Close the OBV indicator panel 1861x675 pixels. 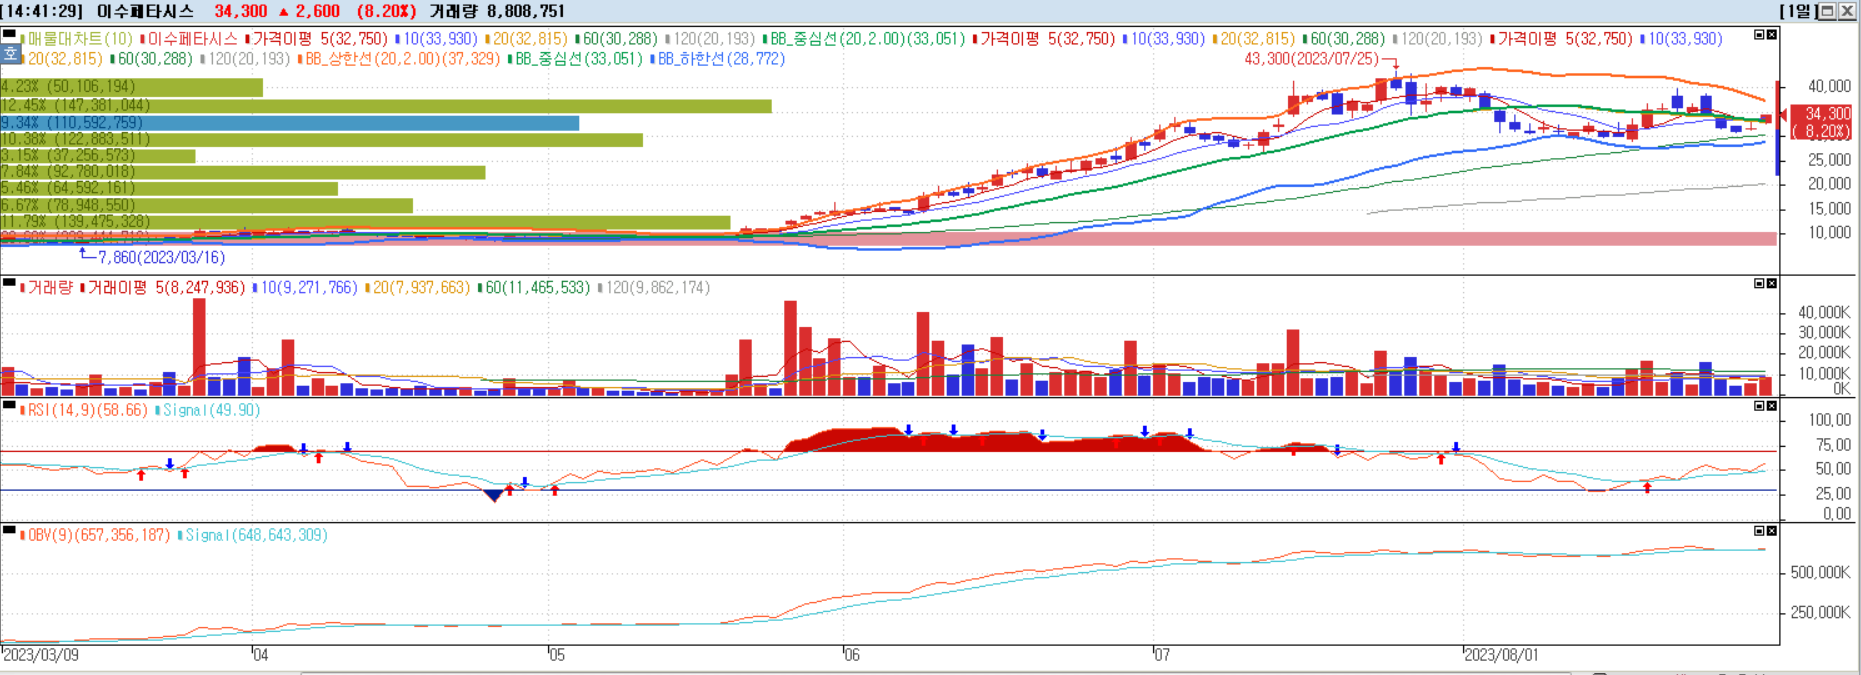1771,531
